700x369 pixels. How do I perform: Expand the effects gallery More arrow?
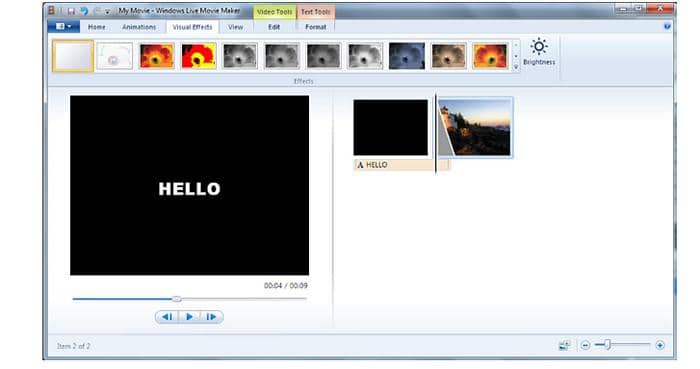click(x=516, y=67)
